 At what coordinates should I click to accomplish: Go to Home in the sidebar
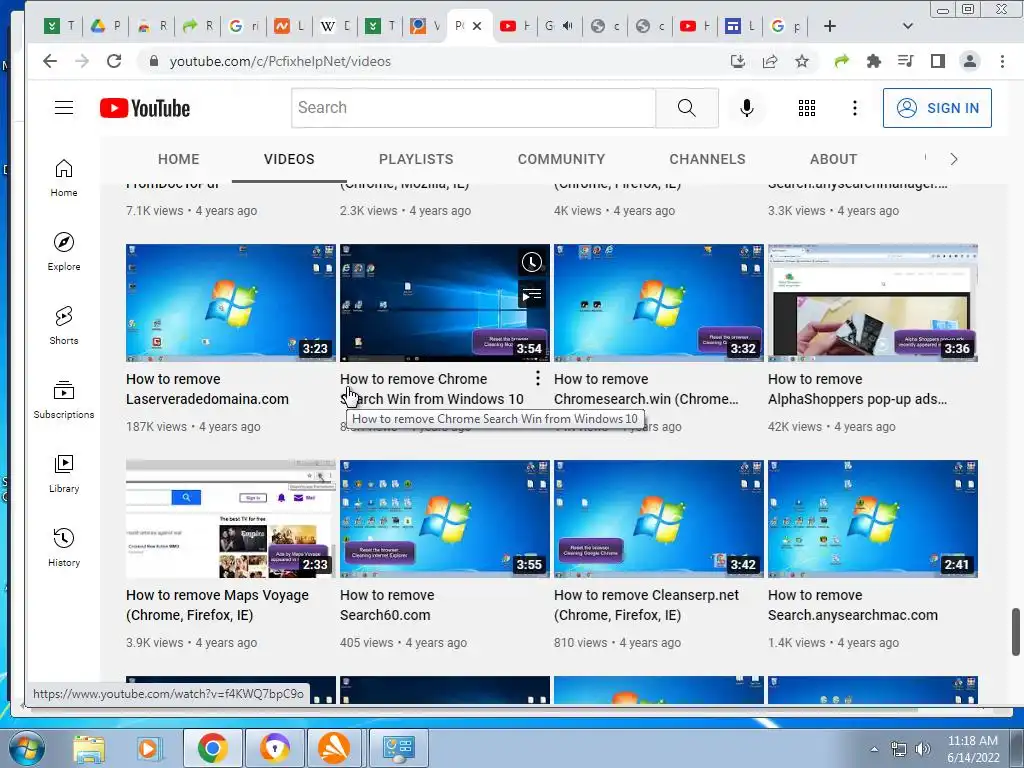coord(64,178)
